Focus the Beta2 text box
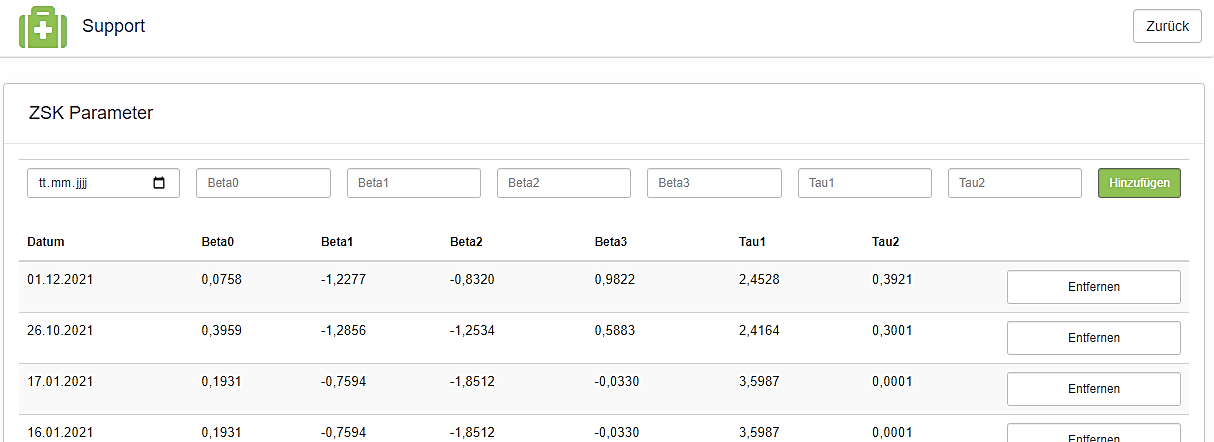The height and width of the screenshot is (442, 1214). click(x=564, y=183)
